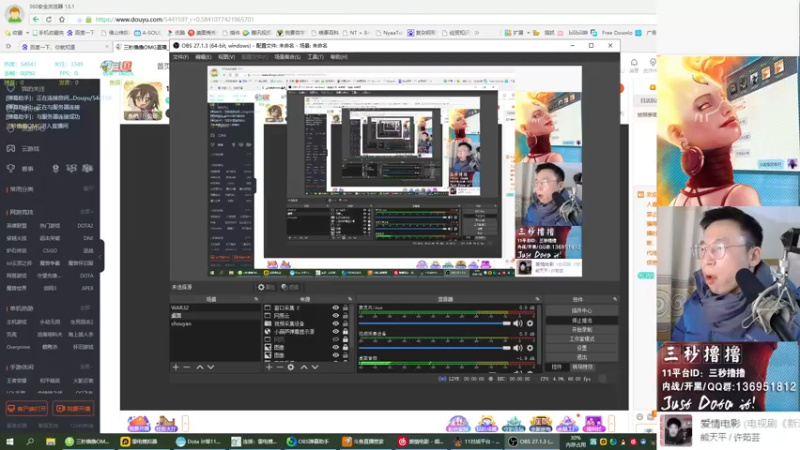Select the WAR32 scene

pyautogui.click(x=215, y=308)
